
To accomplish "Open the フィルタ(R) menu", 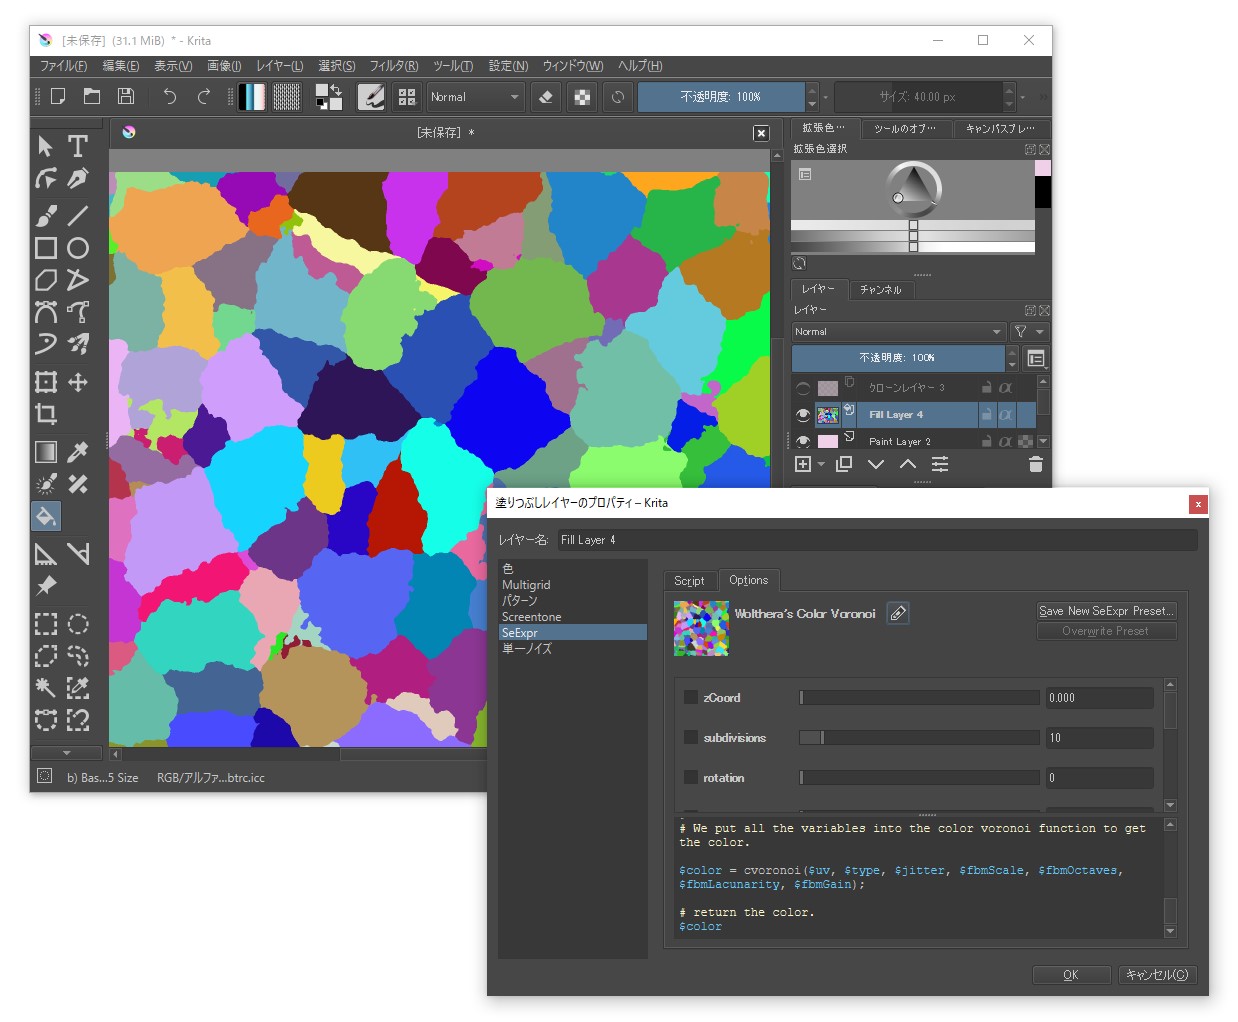I will click(394, 66).
